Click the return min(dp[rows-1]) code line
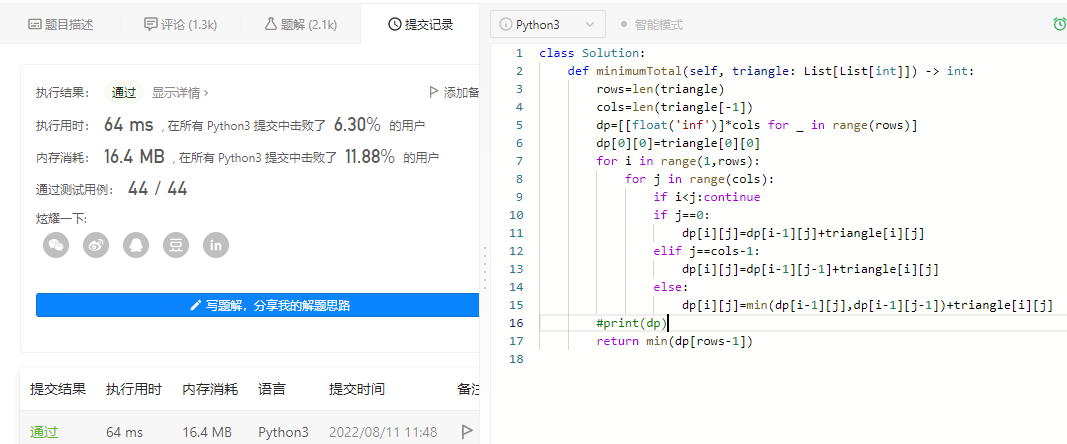 674,341
